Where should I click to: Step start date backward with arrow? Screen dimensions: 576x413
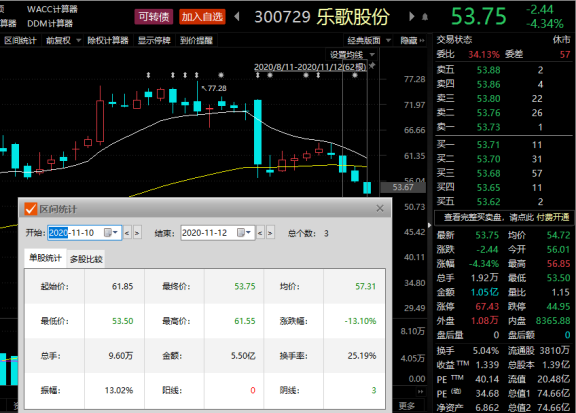[127, 233]
